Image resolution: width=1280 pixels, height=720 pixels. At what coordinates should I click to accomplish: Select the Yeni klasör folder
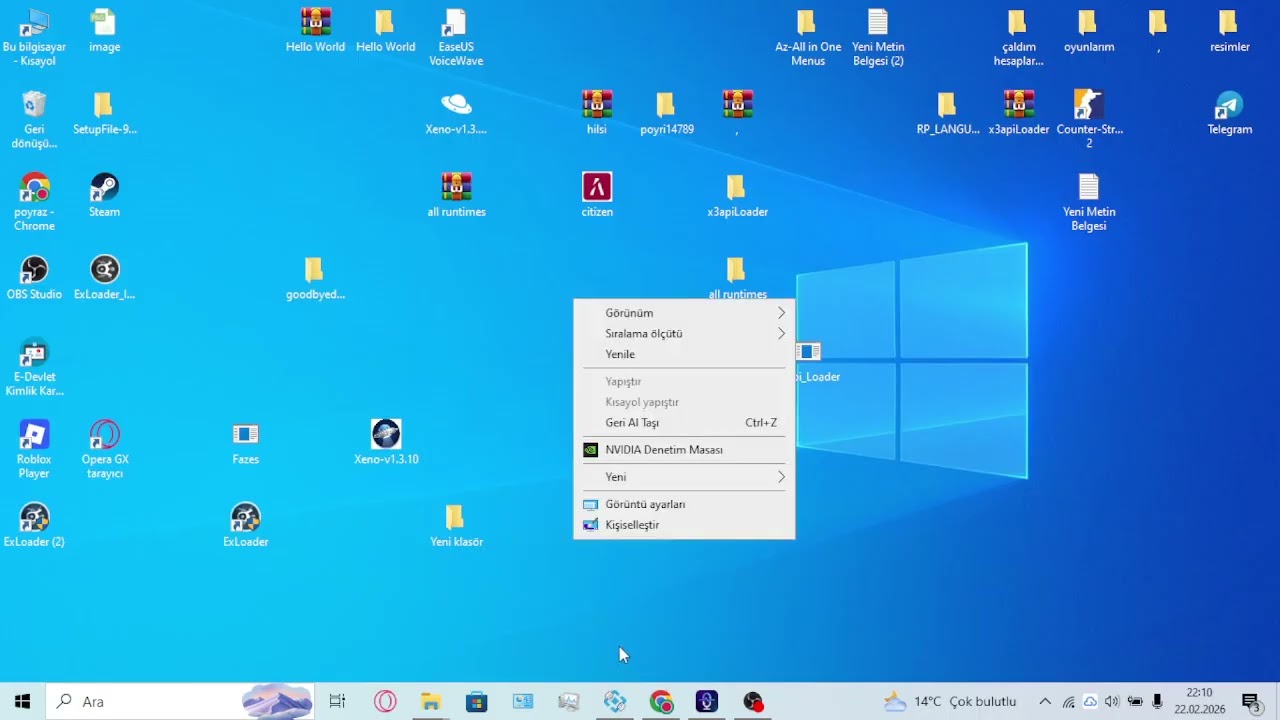pos(456,526)
